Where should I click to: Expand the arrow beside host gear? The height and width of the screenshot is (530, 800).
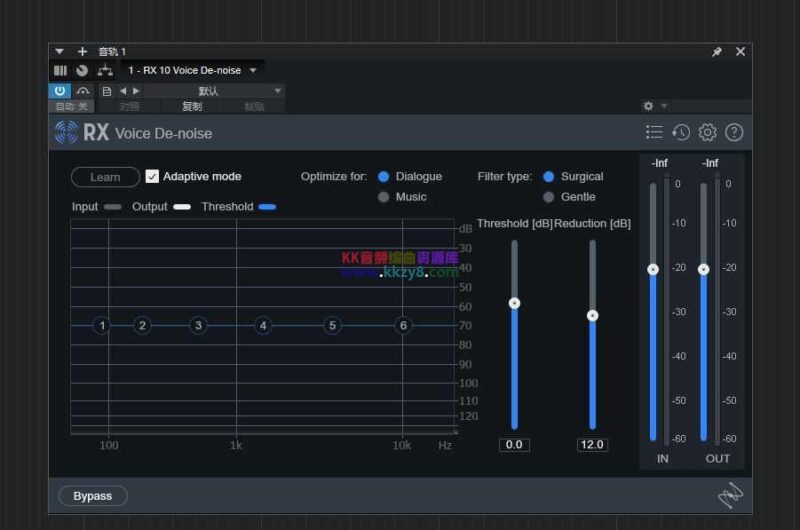664,106
